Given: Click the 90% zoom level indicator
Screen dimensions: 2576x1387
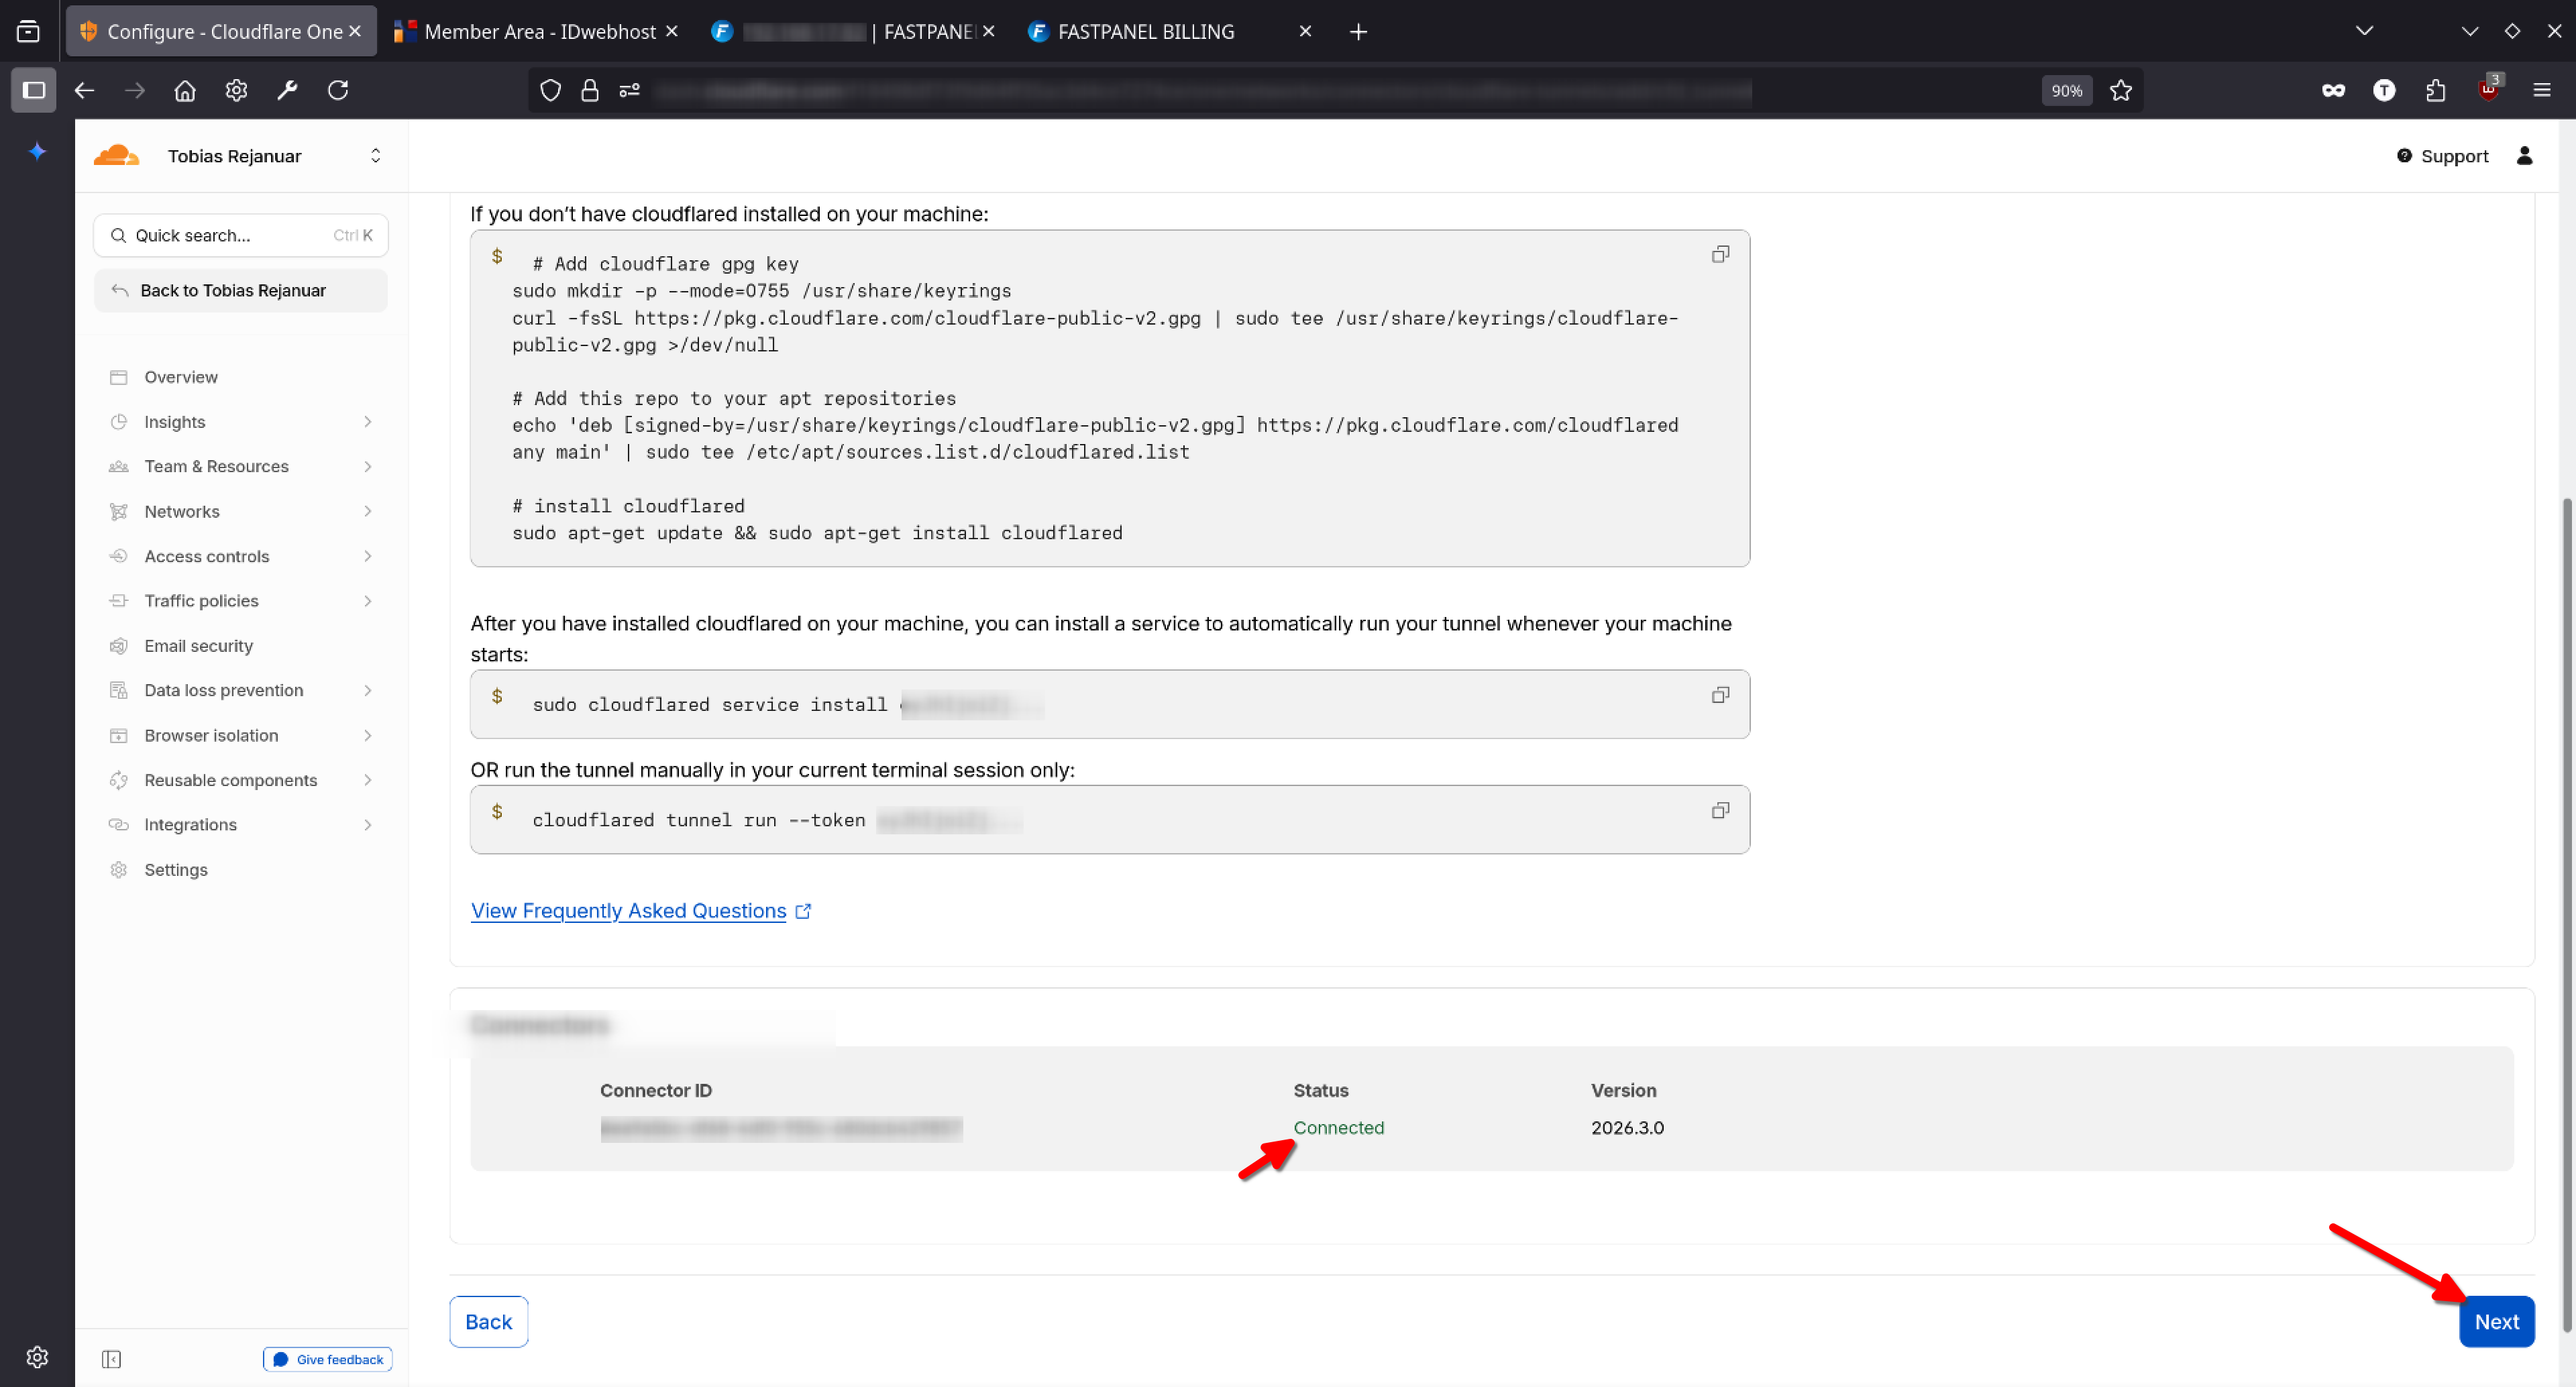Looking at the screenshot, I should [2066, 91].
